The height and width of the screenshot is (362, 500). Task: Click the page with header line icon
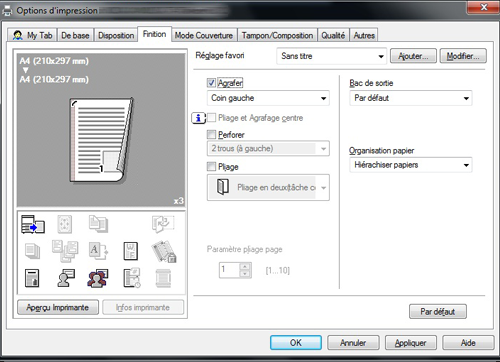click(32, 278)
